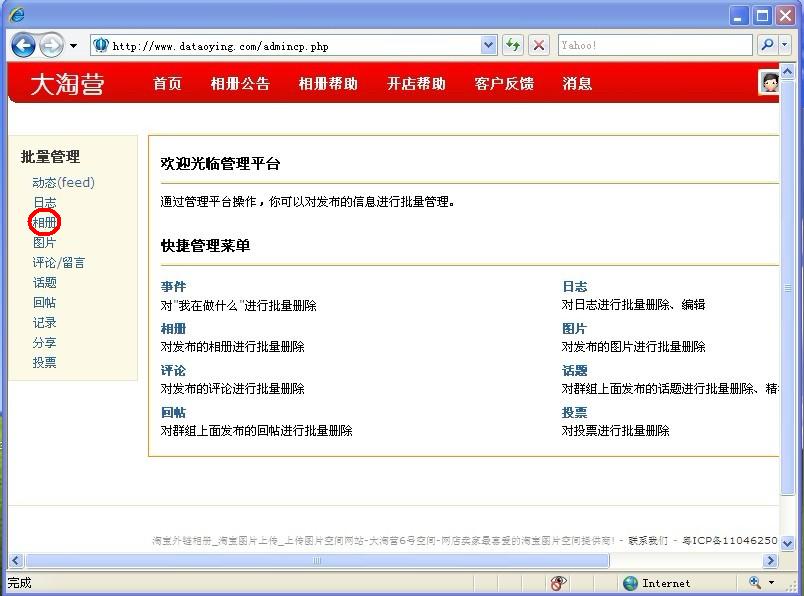Image resolution: width=804 pixels, height=596 pixels.
Task: Expand the address bar URL dropdown
Action: click(489, 46)
